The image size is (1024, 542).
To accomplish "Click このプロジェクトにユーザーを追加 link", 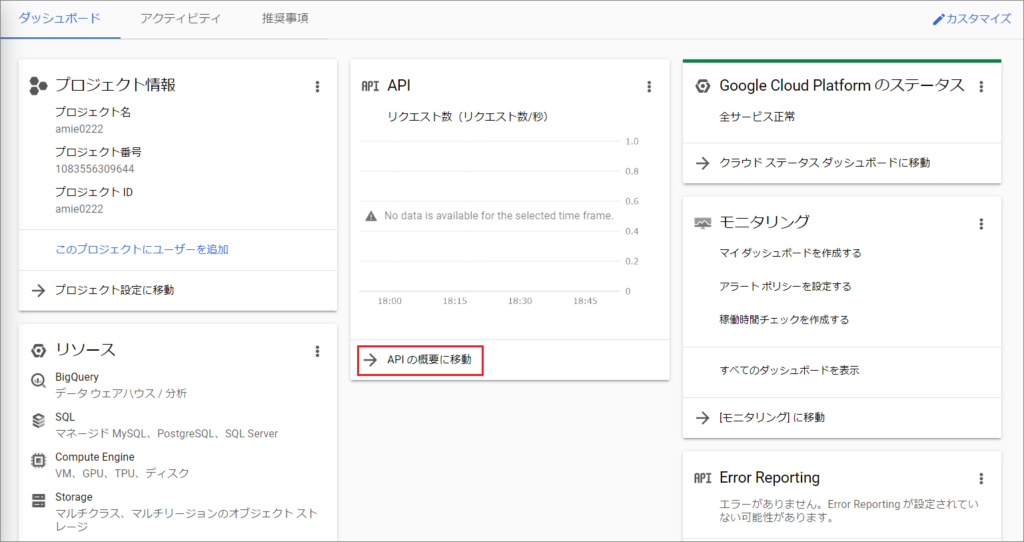I will tap(142, 249).
